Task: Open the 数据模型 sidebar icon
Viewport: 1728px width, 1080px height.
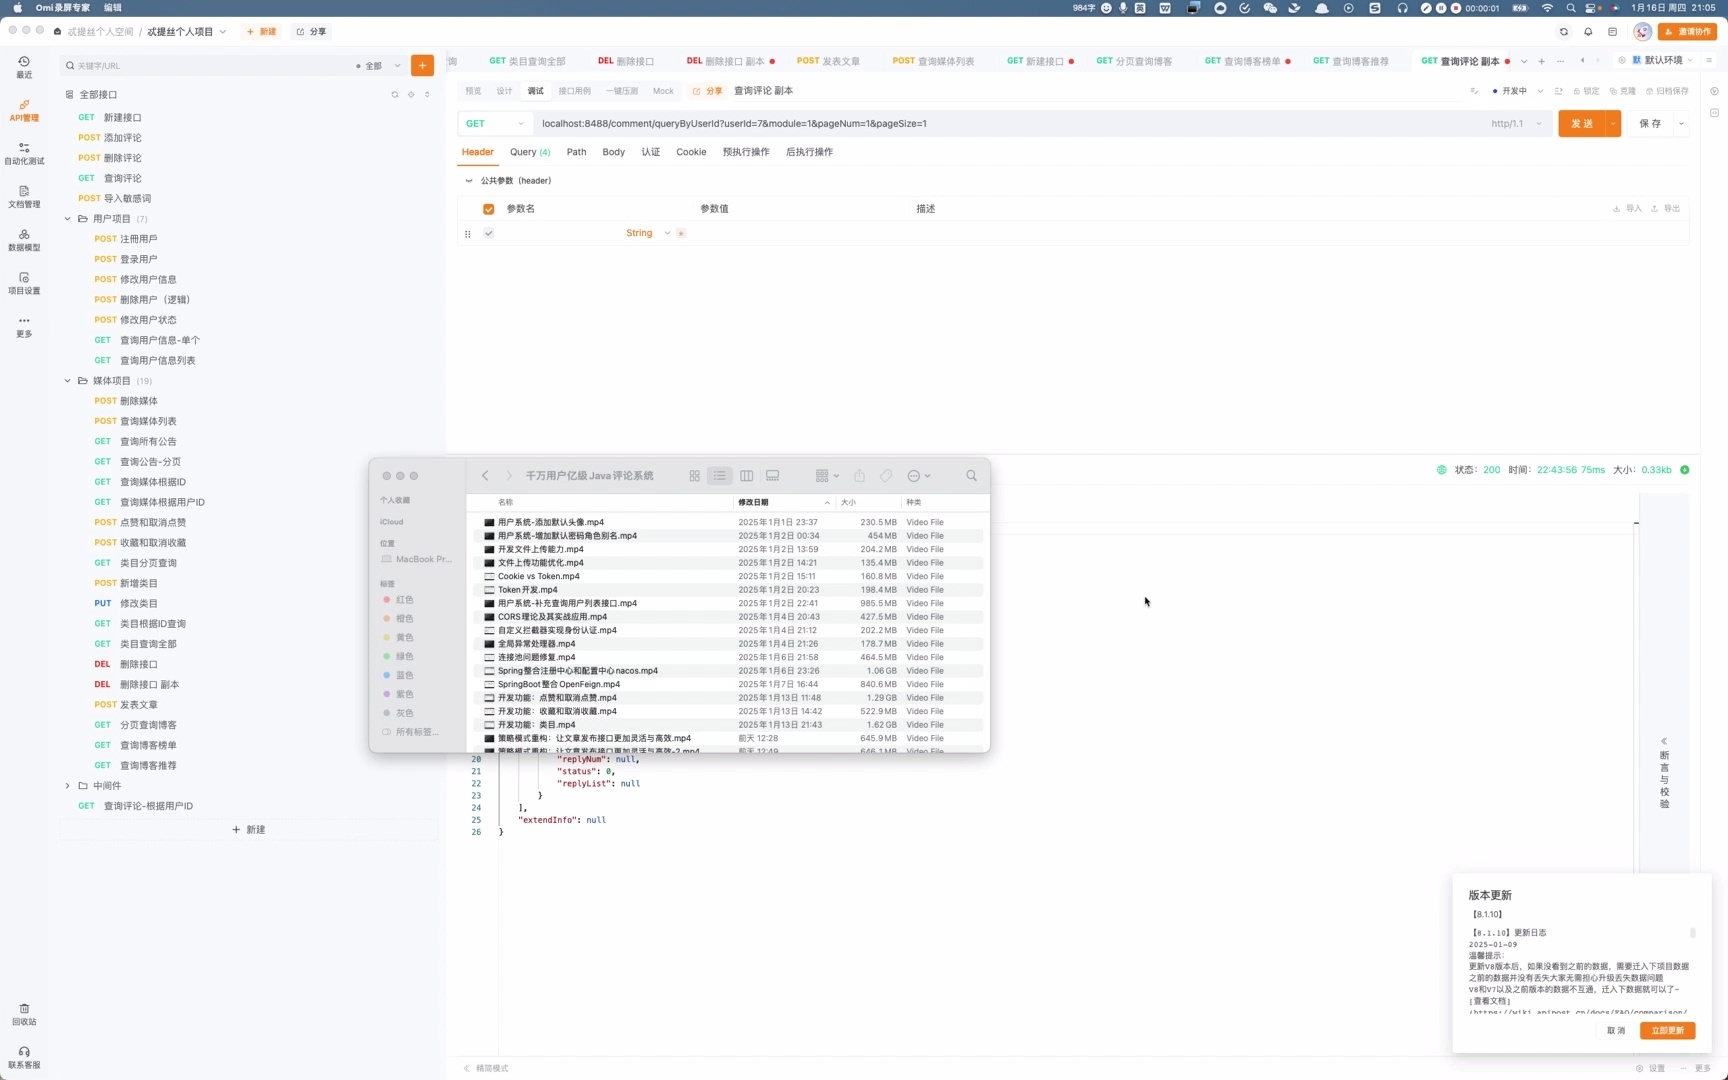Action: [24, 240]
